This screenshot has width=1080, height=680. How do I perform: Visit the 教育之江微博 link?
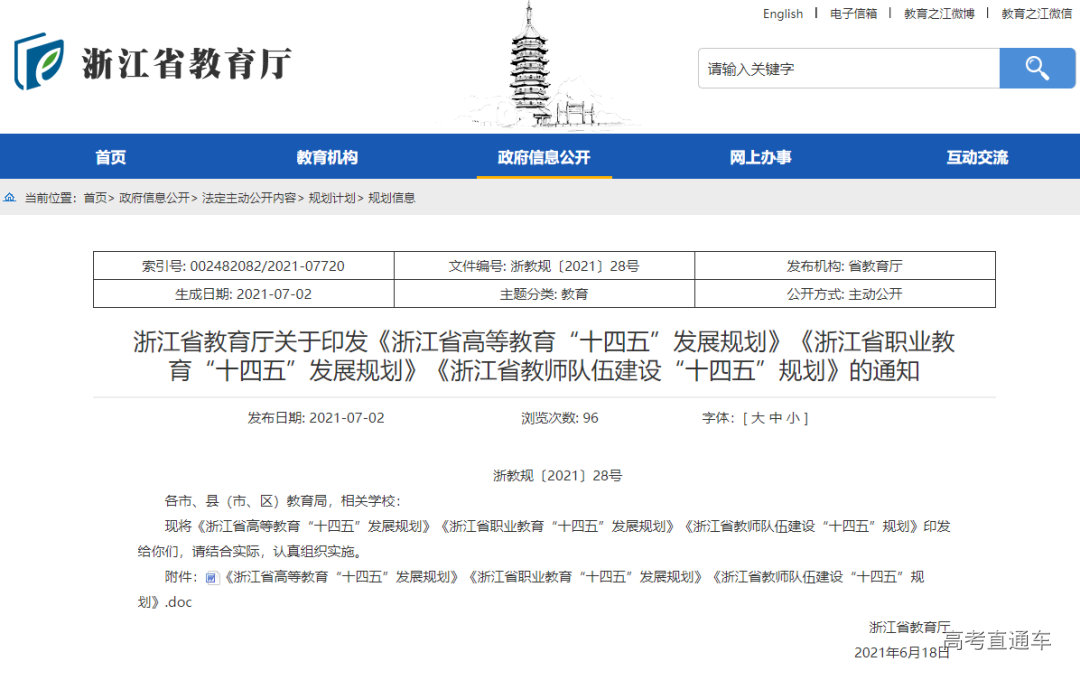939,14
